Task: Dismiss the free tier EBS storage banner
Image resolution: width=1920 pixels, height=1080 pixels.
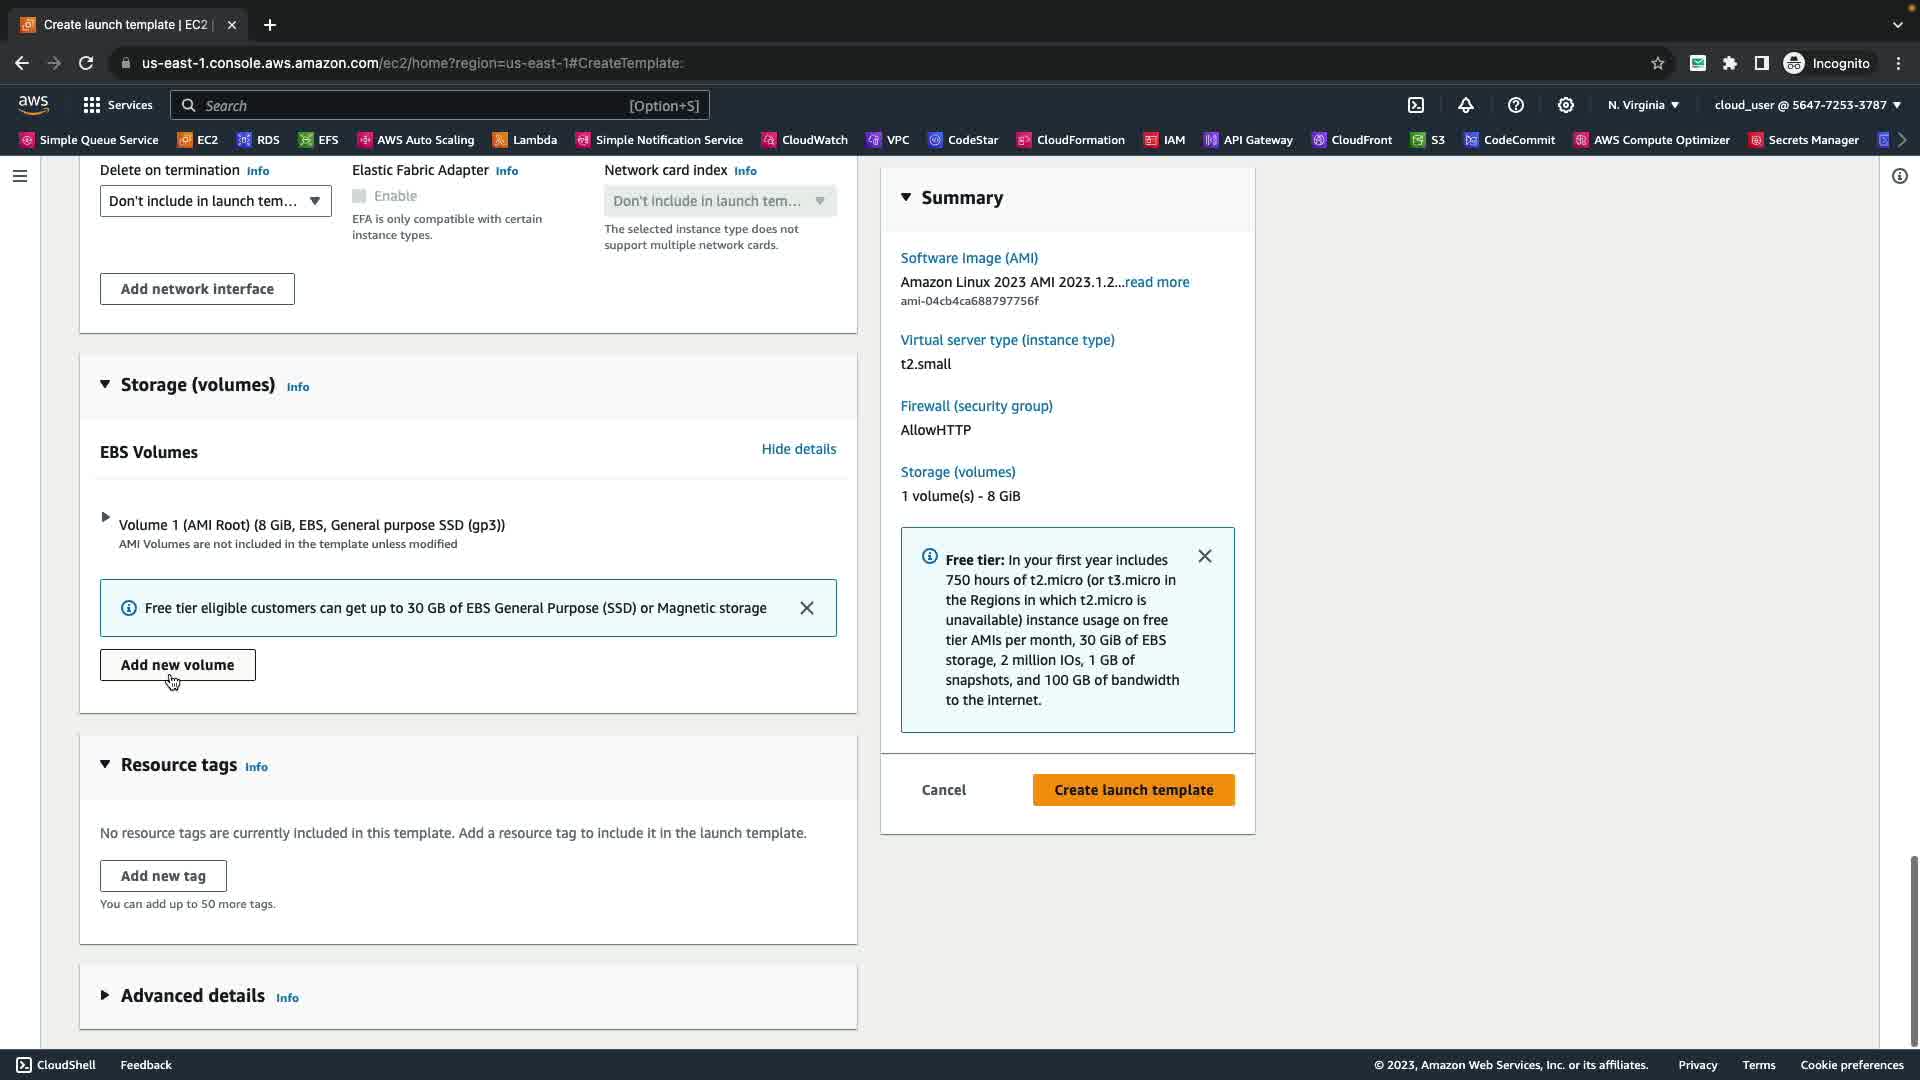Action: pyautogui.click(x=807, y=608)
